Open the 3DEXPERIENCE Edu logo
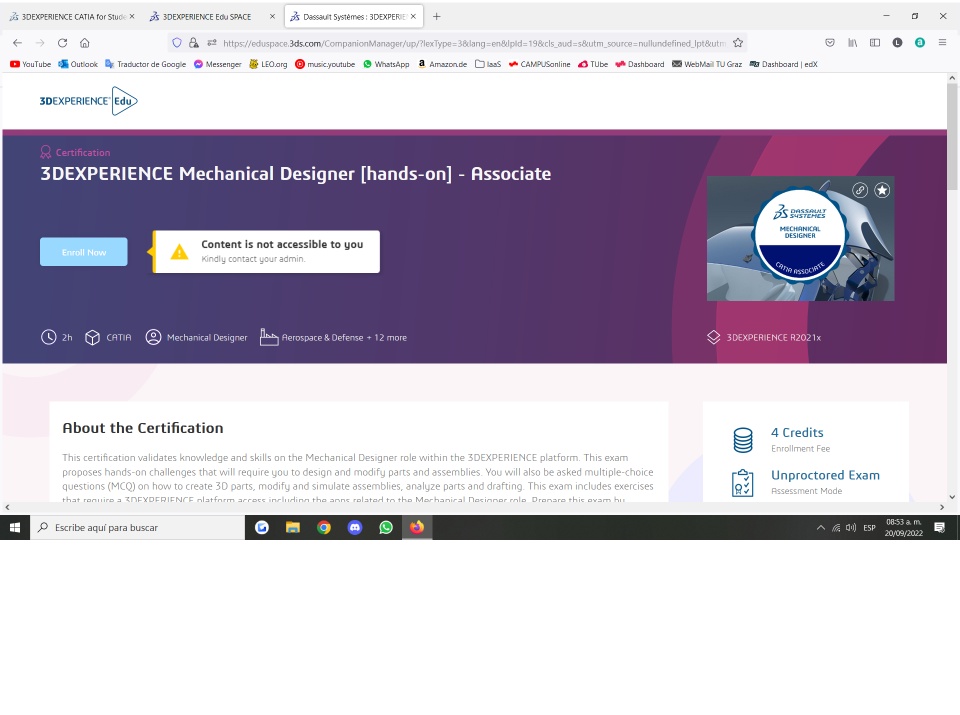Viewport: 960px width, 715px height. [x=88, y=101]
